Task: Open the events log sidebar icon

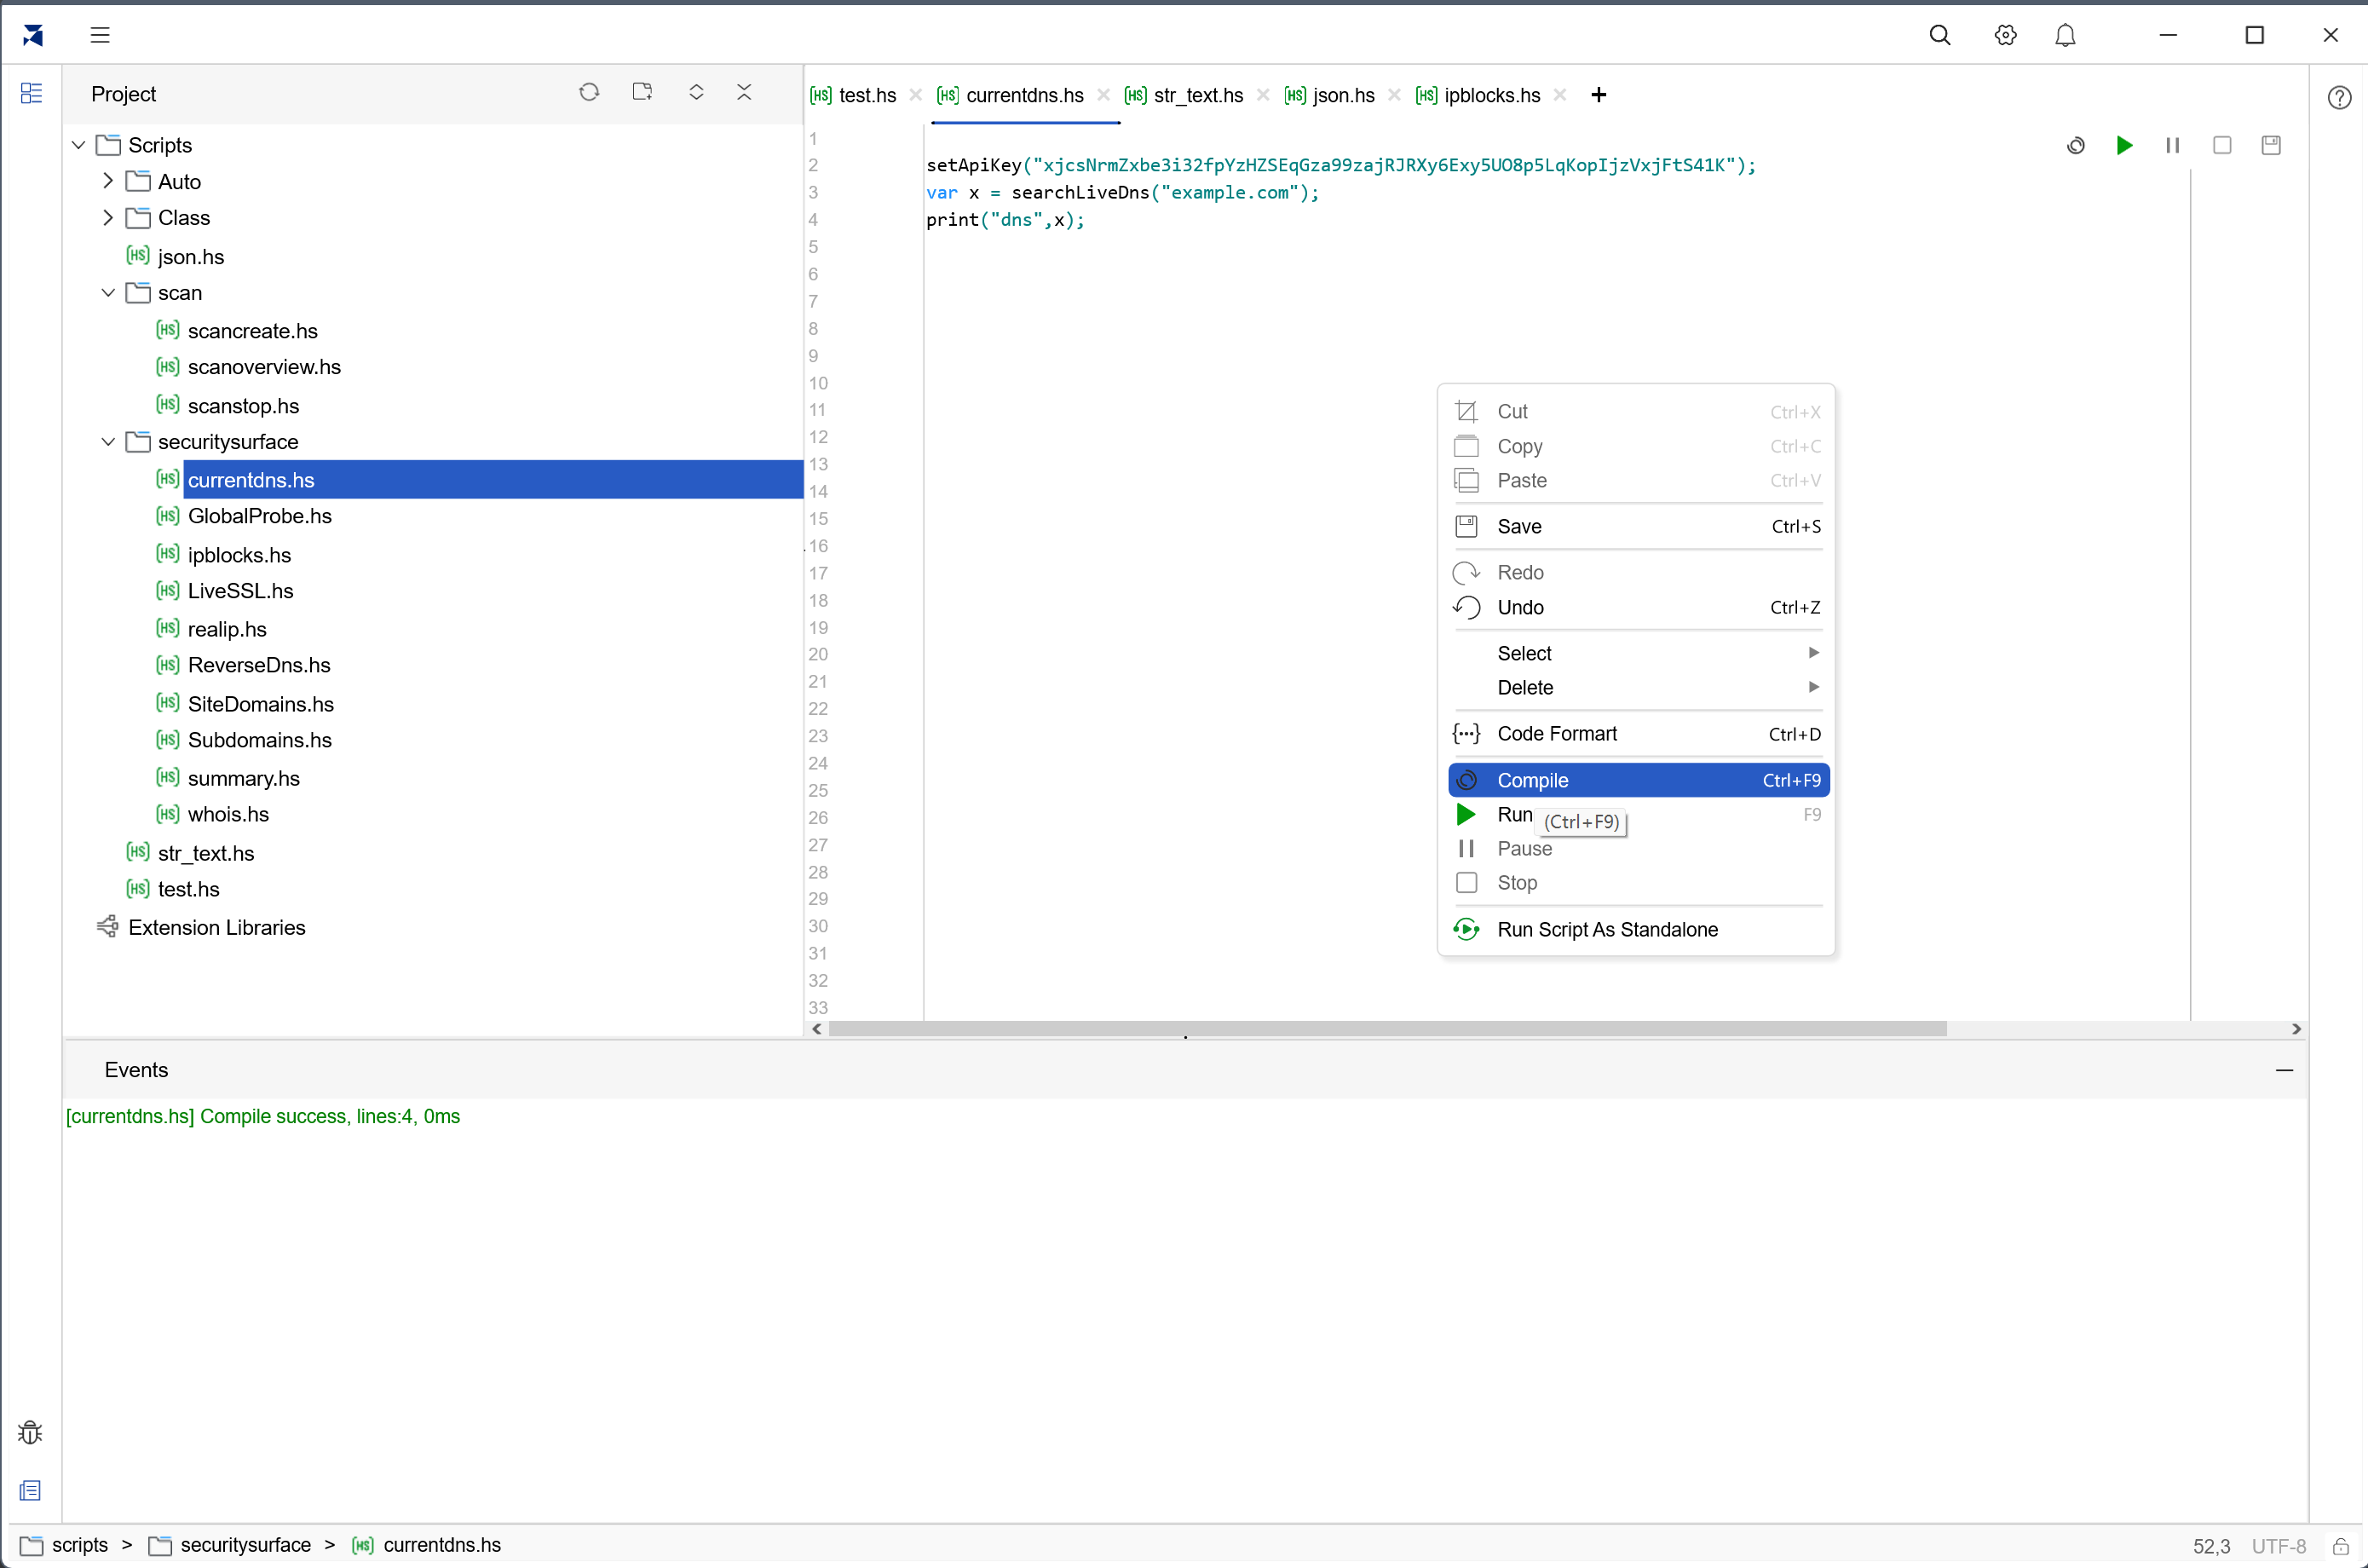Action: point(30,1491)
